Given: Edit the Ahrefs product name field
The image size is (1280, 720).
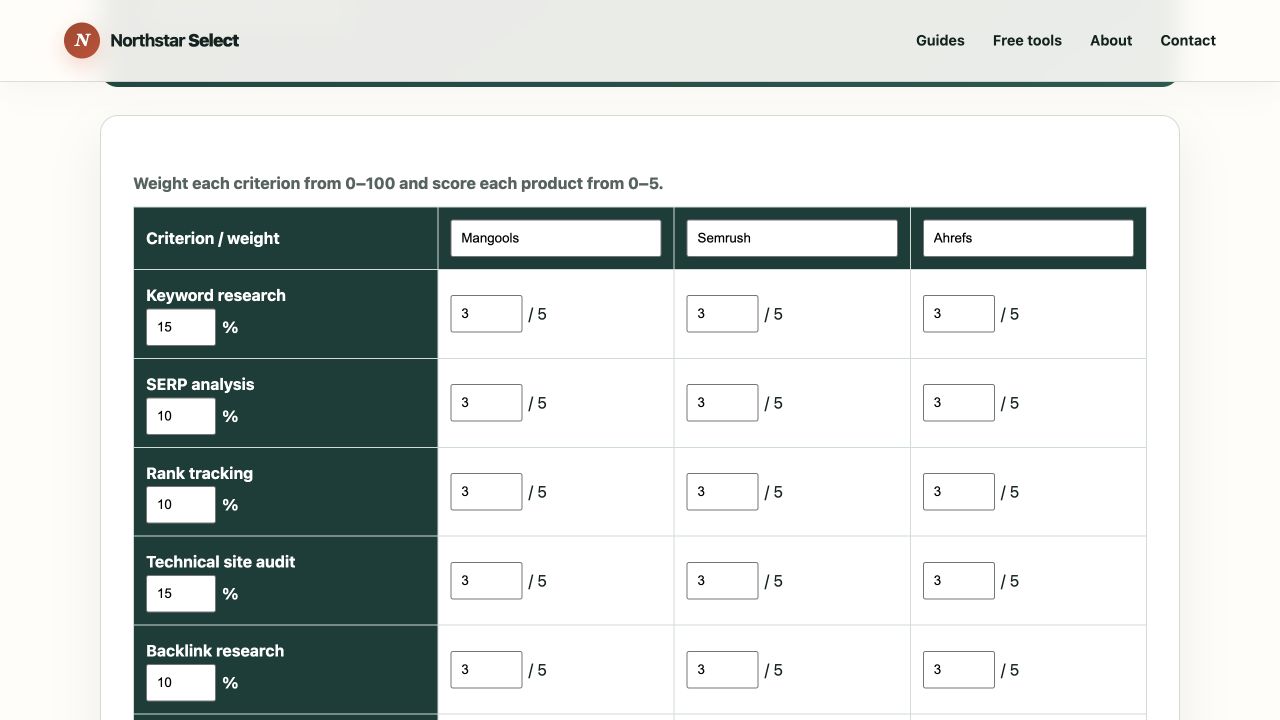Looking at the screenshot, I should click(1028, 238).
